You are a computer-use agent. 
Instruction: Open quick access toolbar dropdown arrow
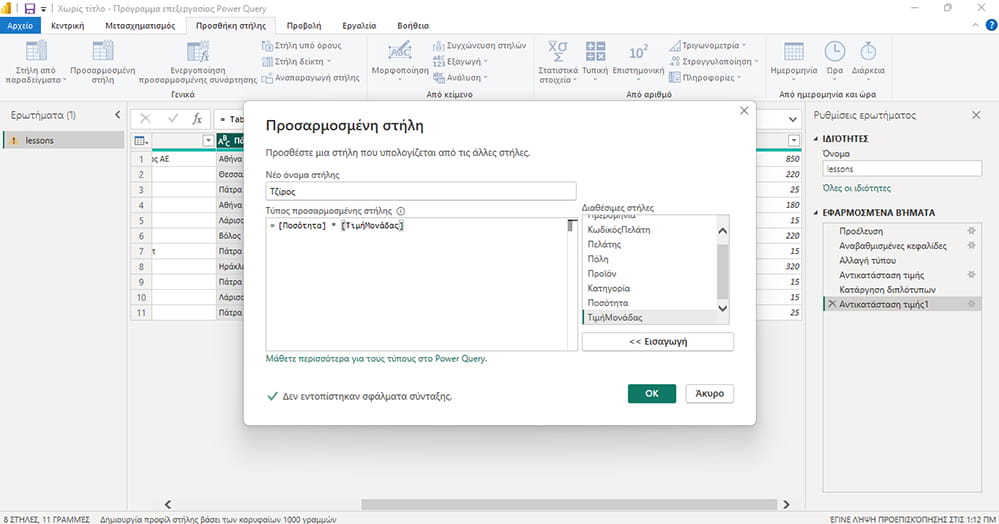point(44,9)
